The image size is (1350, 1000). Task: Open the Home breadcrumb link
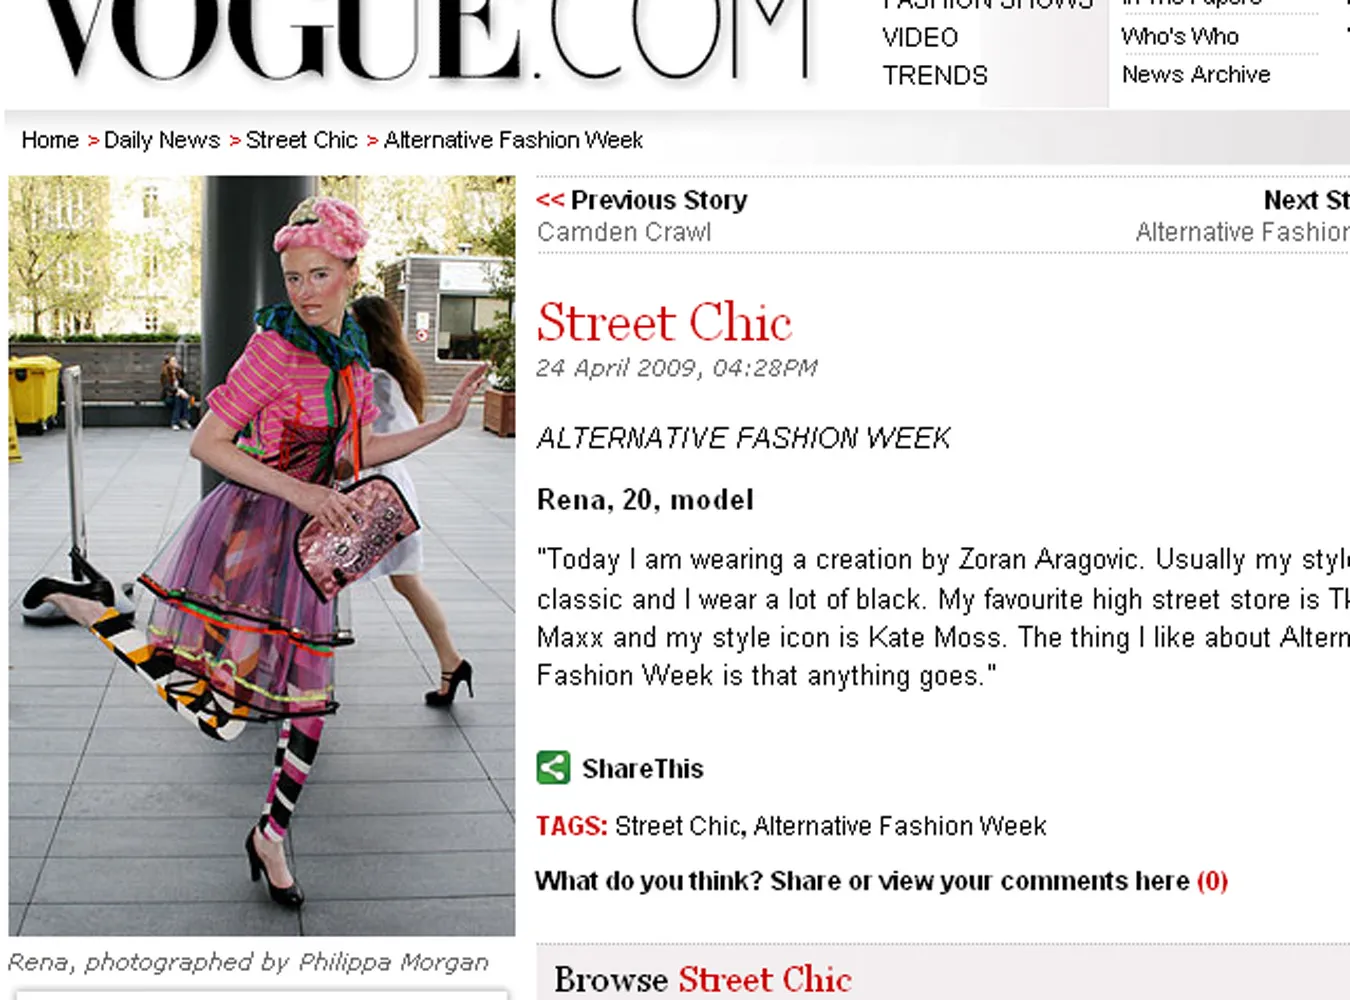(50, 140)
